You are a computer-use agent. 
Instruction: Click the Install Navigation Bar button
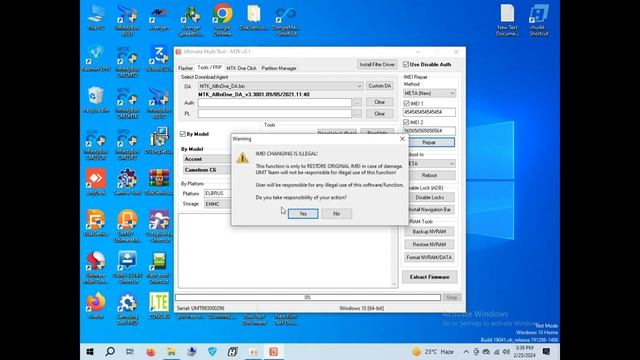point(431,209)
